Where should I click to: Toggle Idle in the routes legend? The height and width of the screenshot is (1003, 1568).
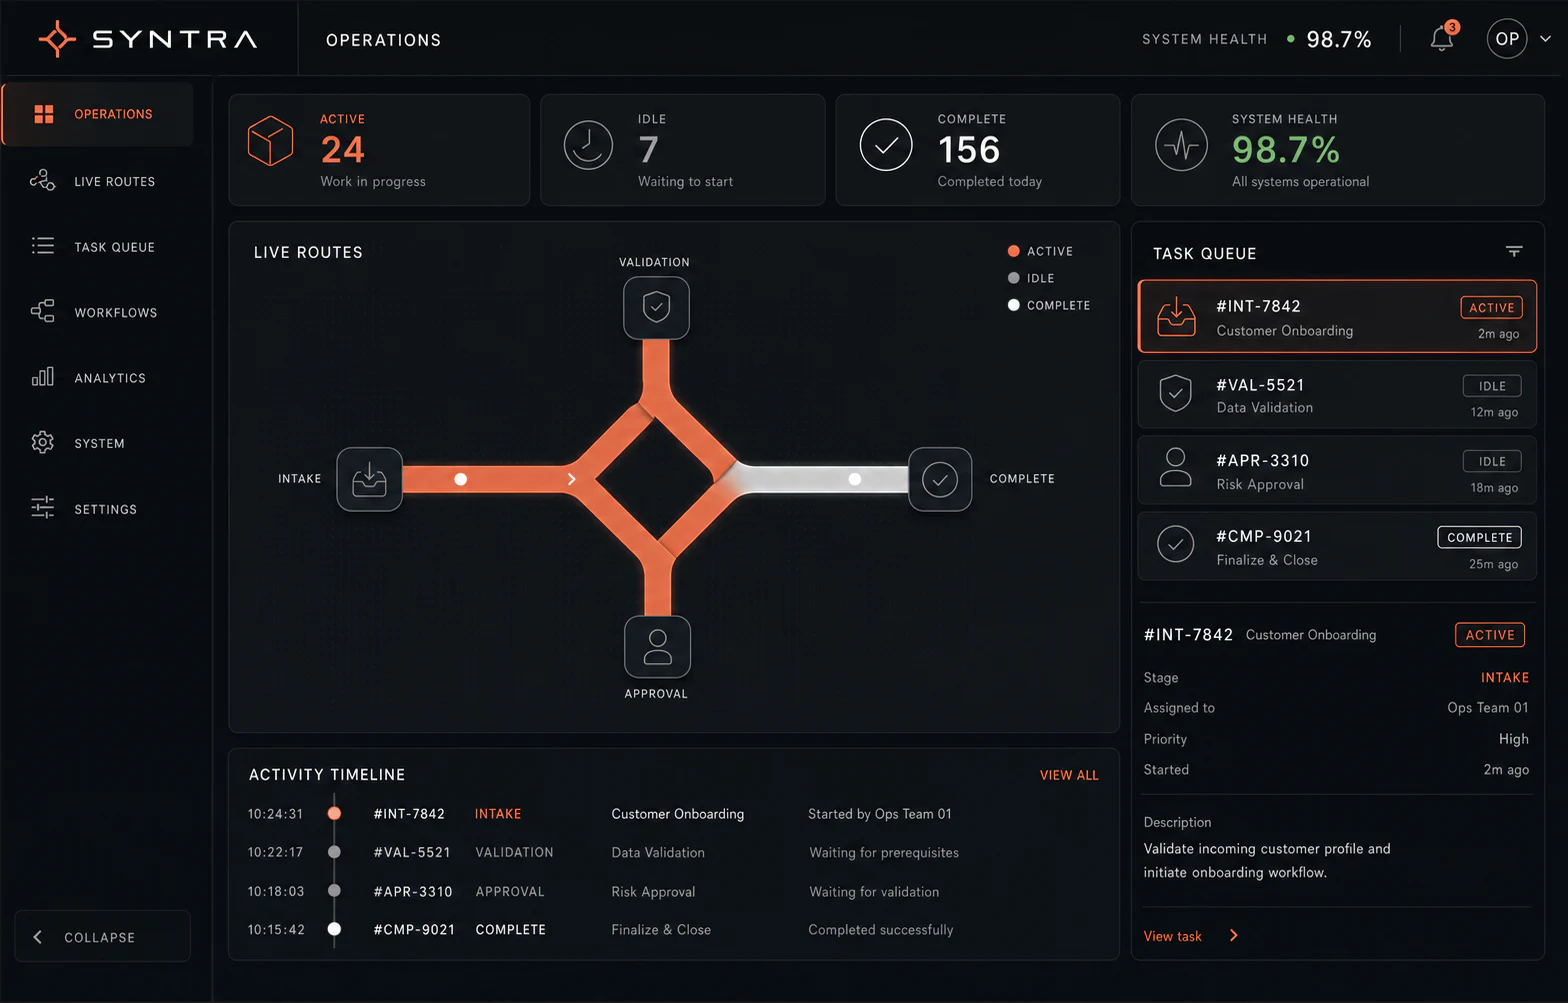click(x=1031, y=278)
